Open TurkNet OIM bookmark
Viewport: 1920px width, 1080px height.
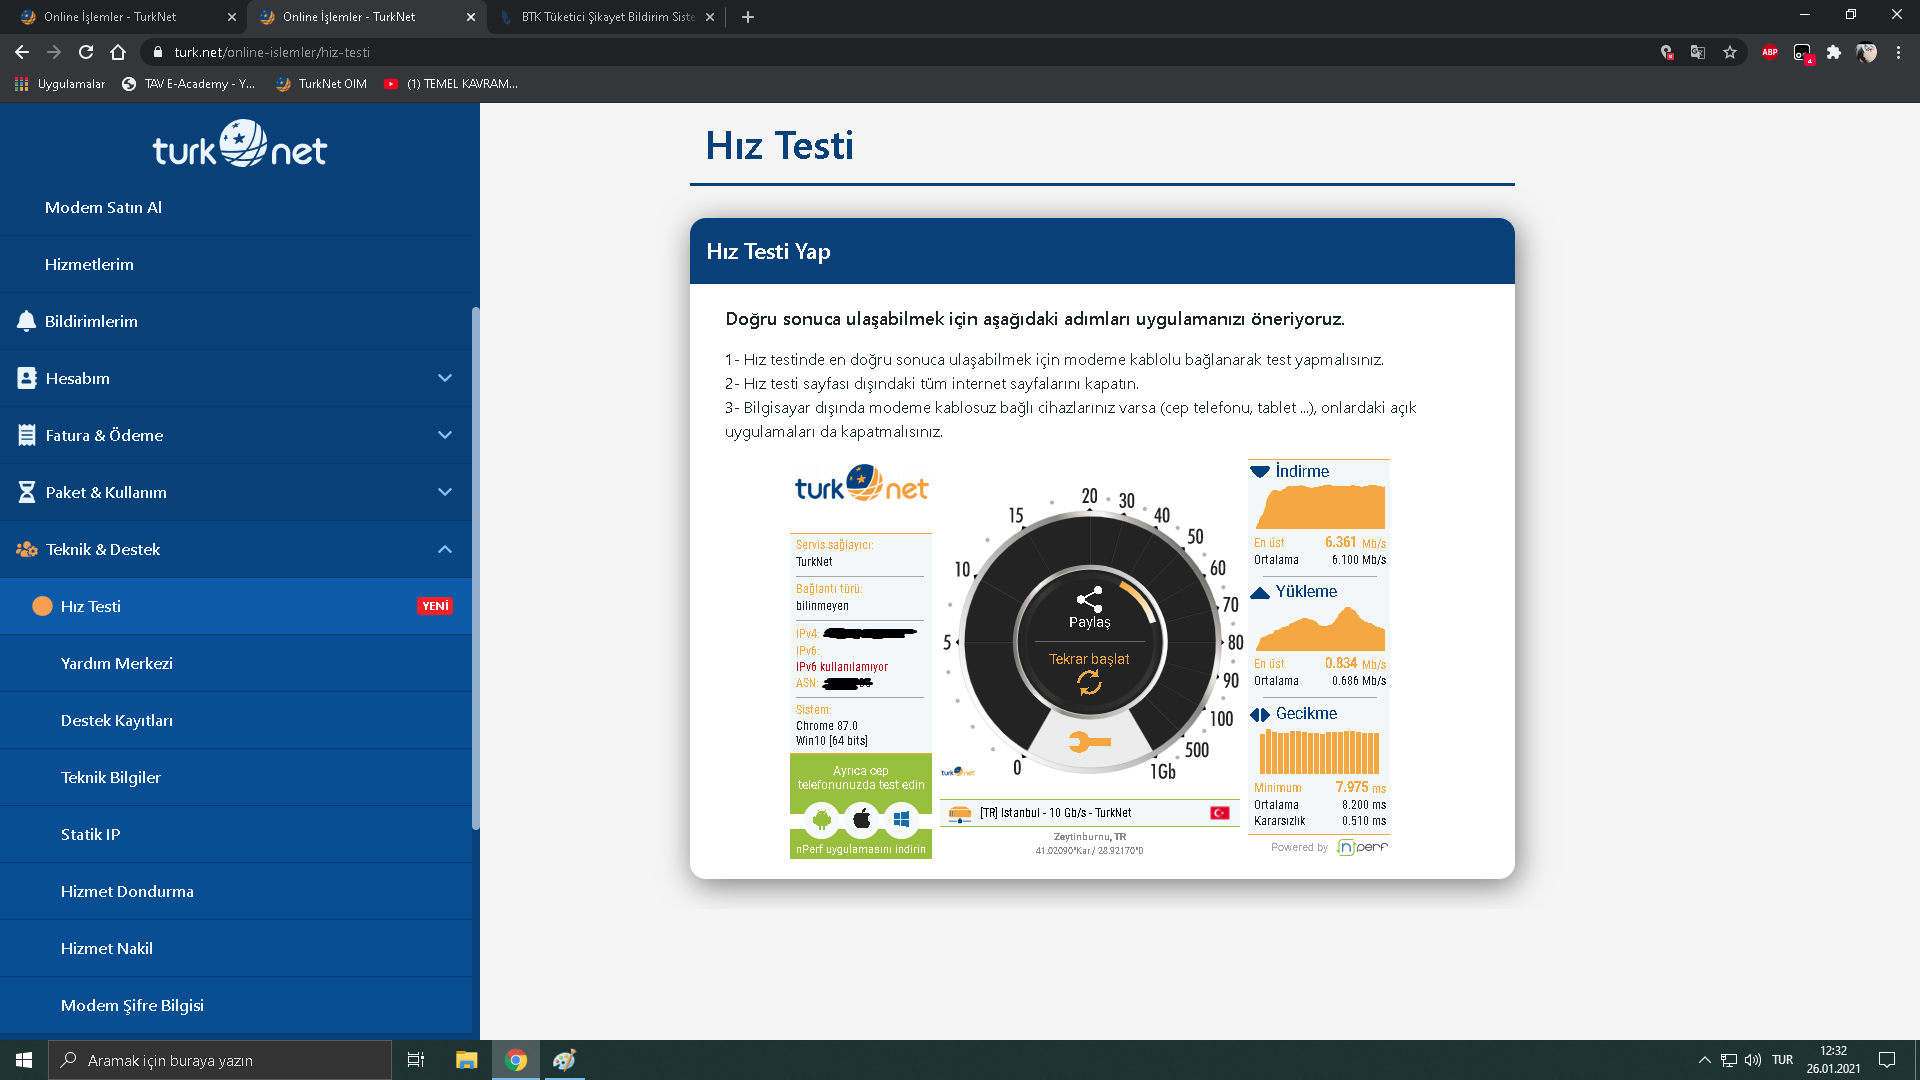(x=322, y=84)
